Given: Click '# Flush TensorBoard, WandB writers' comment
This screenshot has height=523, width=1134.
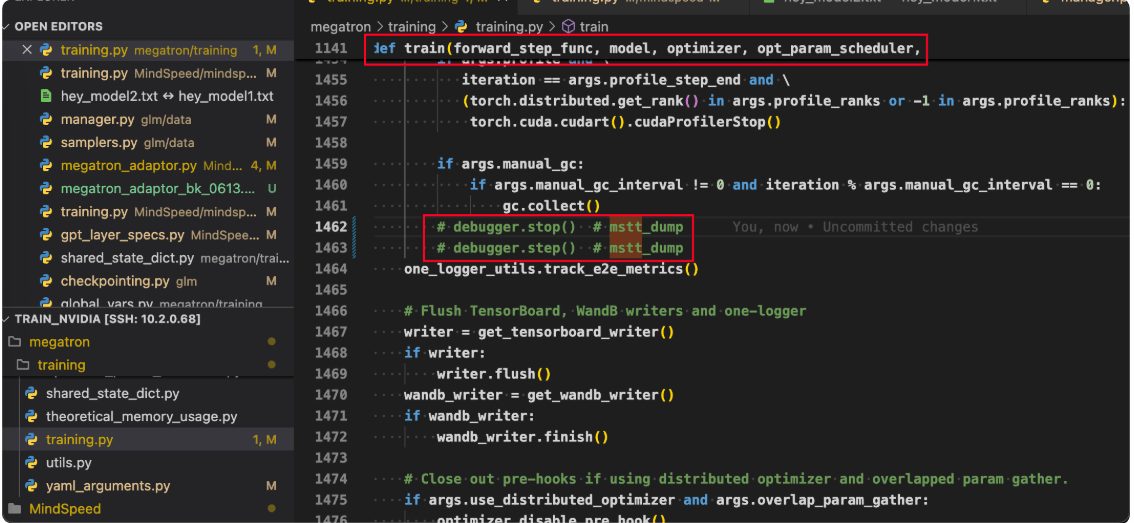Looking at the screenshot, I should click(x=605, y=311).
